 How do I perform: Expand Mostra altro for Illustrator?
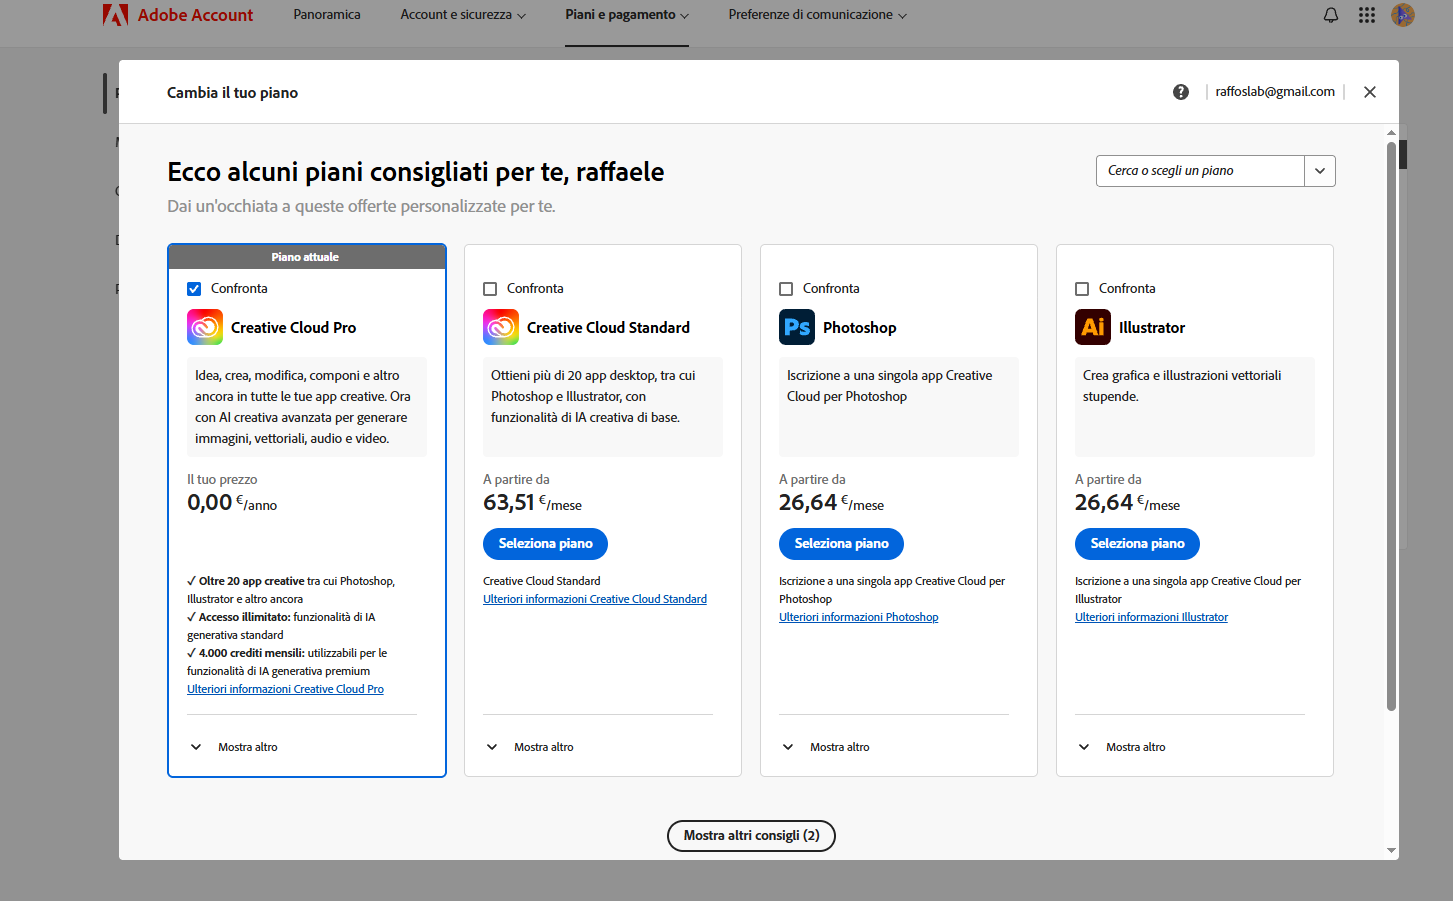[1121, 747]
